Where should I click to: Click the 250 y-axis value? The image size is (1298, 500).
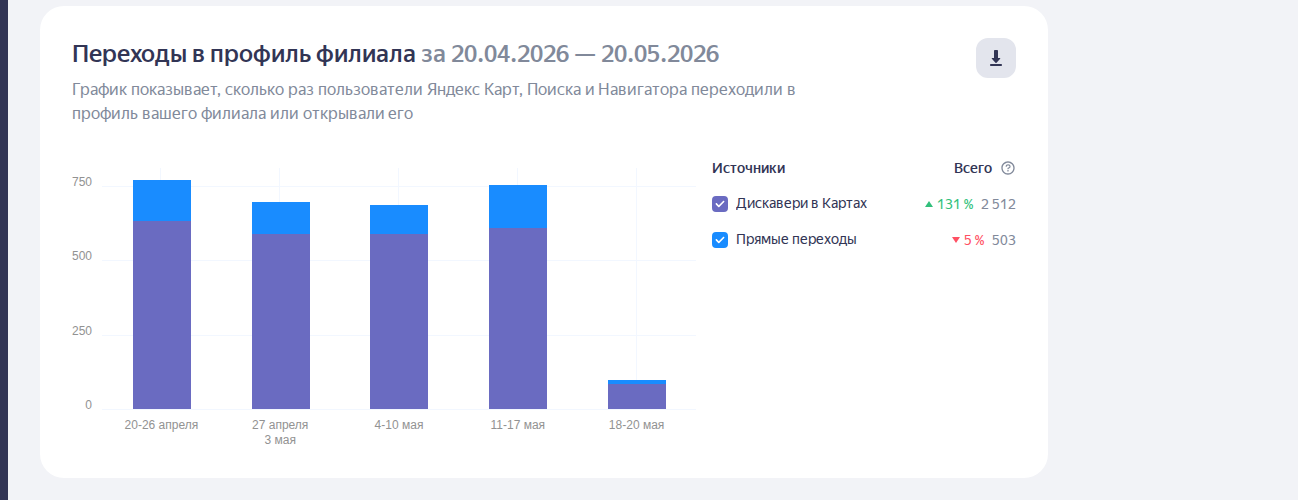[82, 331]
